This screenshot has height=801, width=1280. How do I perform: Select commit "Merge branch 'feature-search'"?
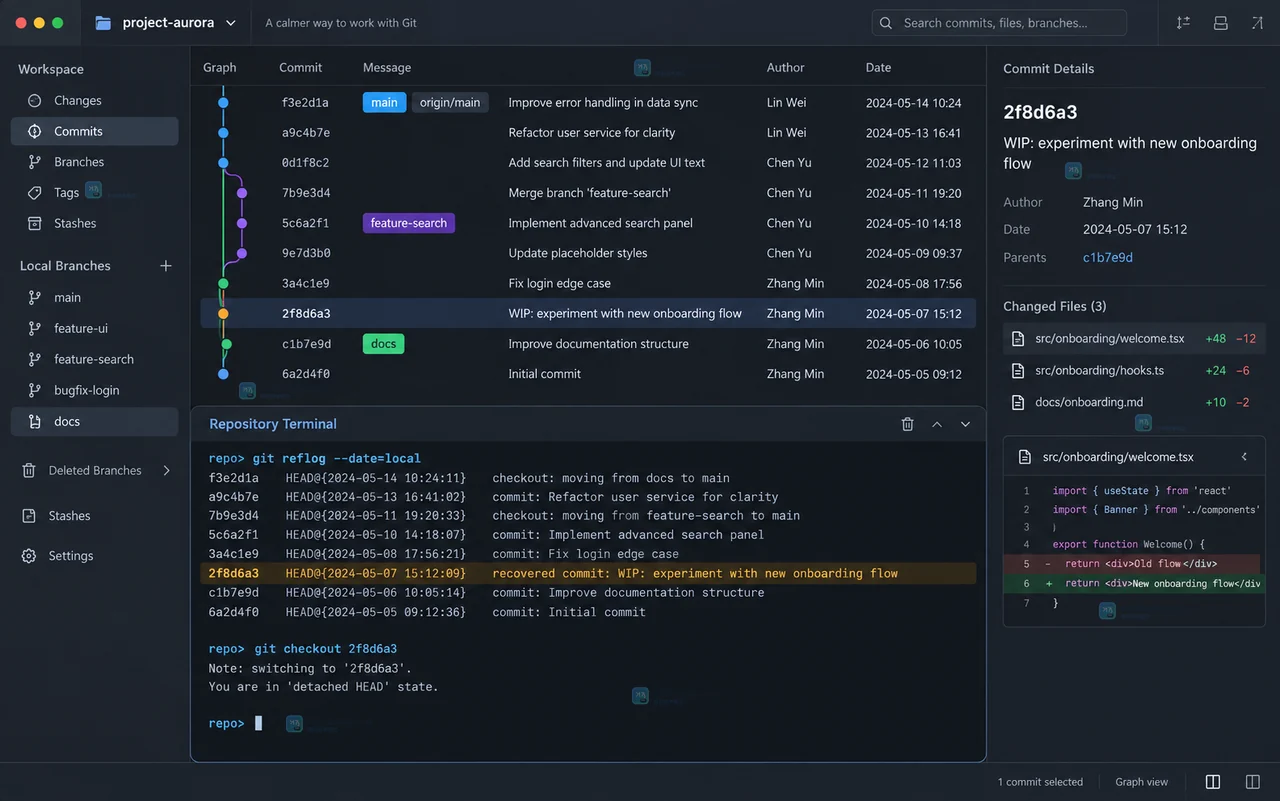pyautogui.click(x=588, y=193)
